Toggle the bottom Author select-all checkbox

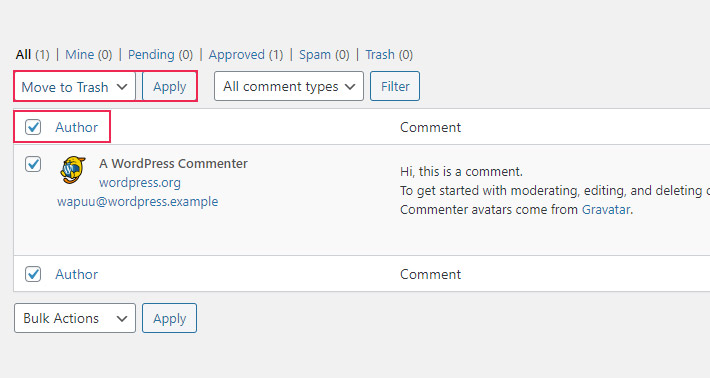pos(33,274)
